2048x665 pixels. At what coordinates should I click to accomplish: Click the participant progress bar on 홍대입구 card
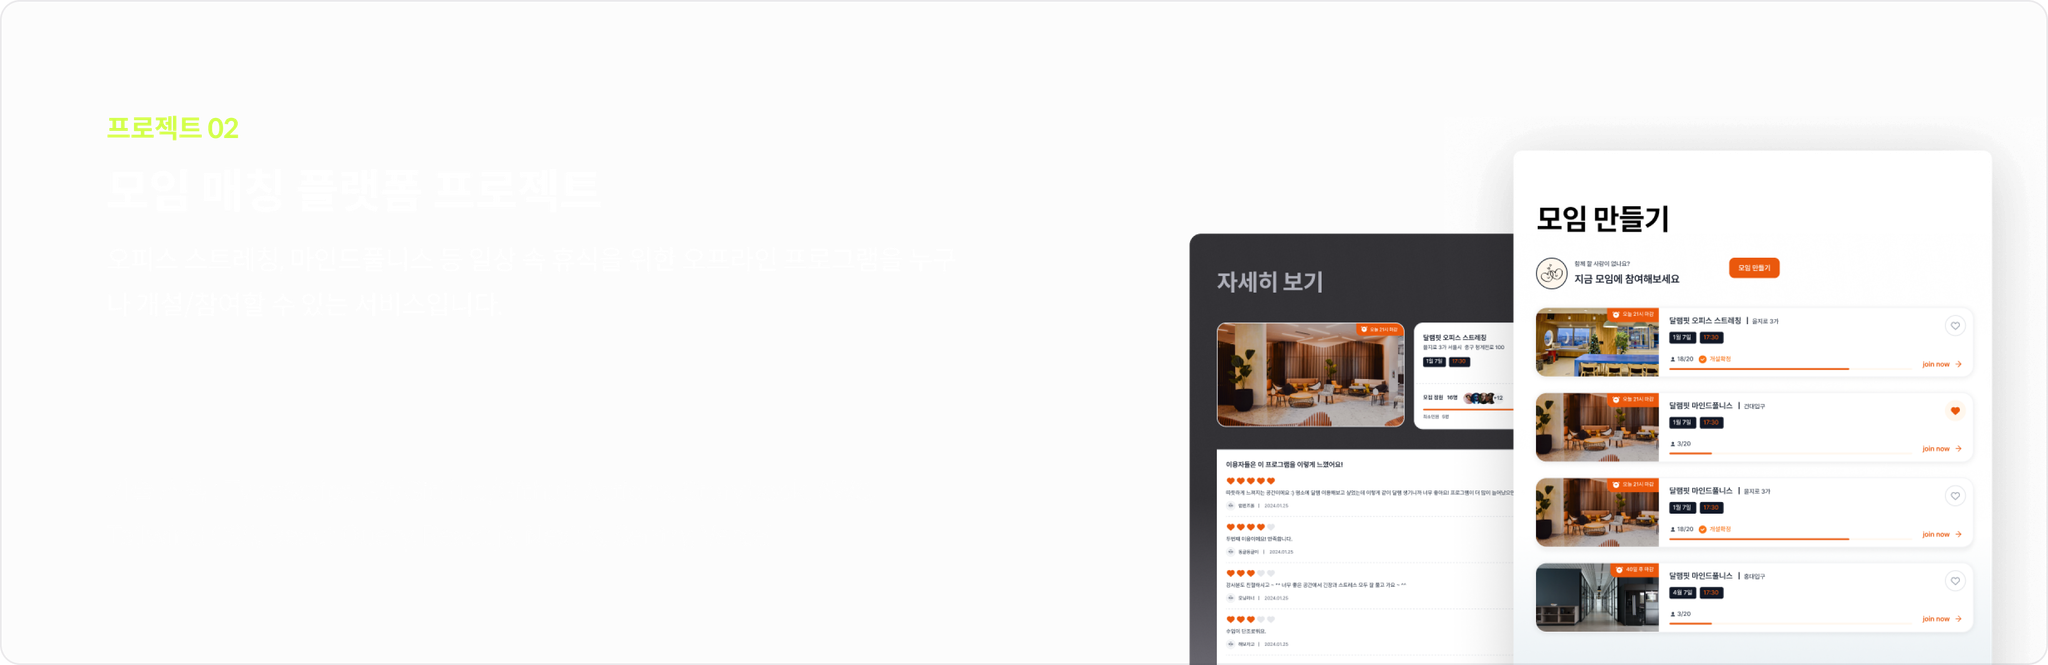1790,624
